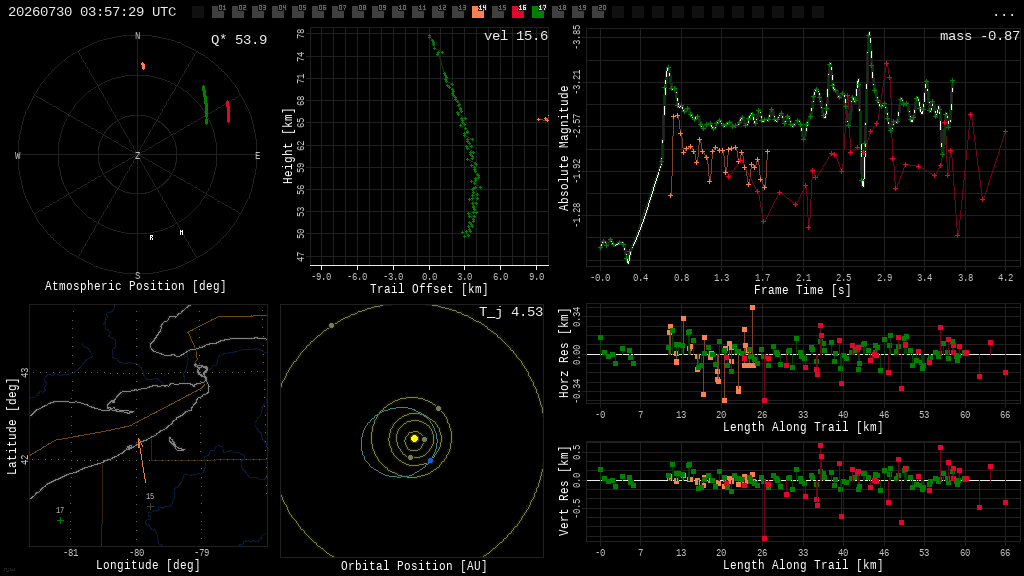Enable the gray station 15 box
This screenshot has width=1024, height=576.
[498, 11]
